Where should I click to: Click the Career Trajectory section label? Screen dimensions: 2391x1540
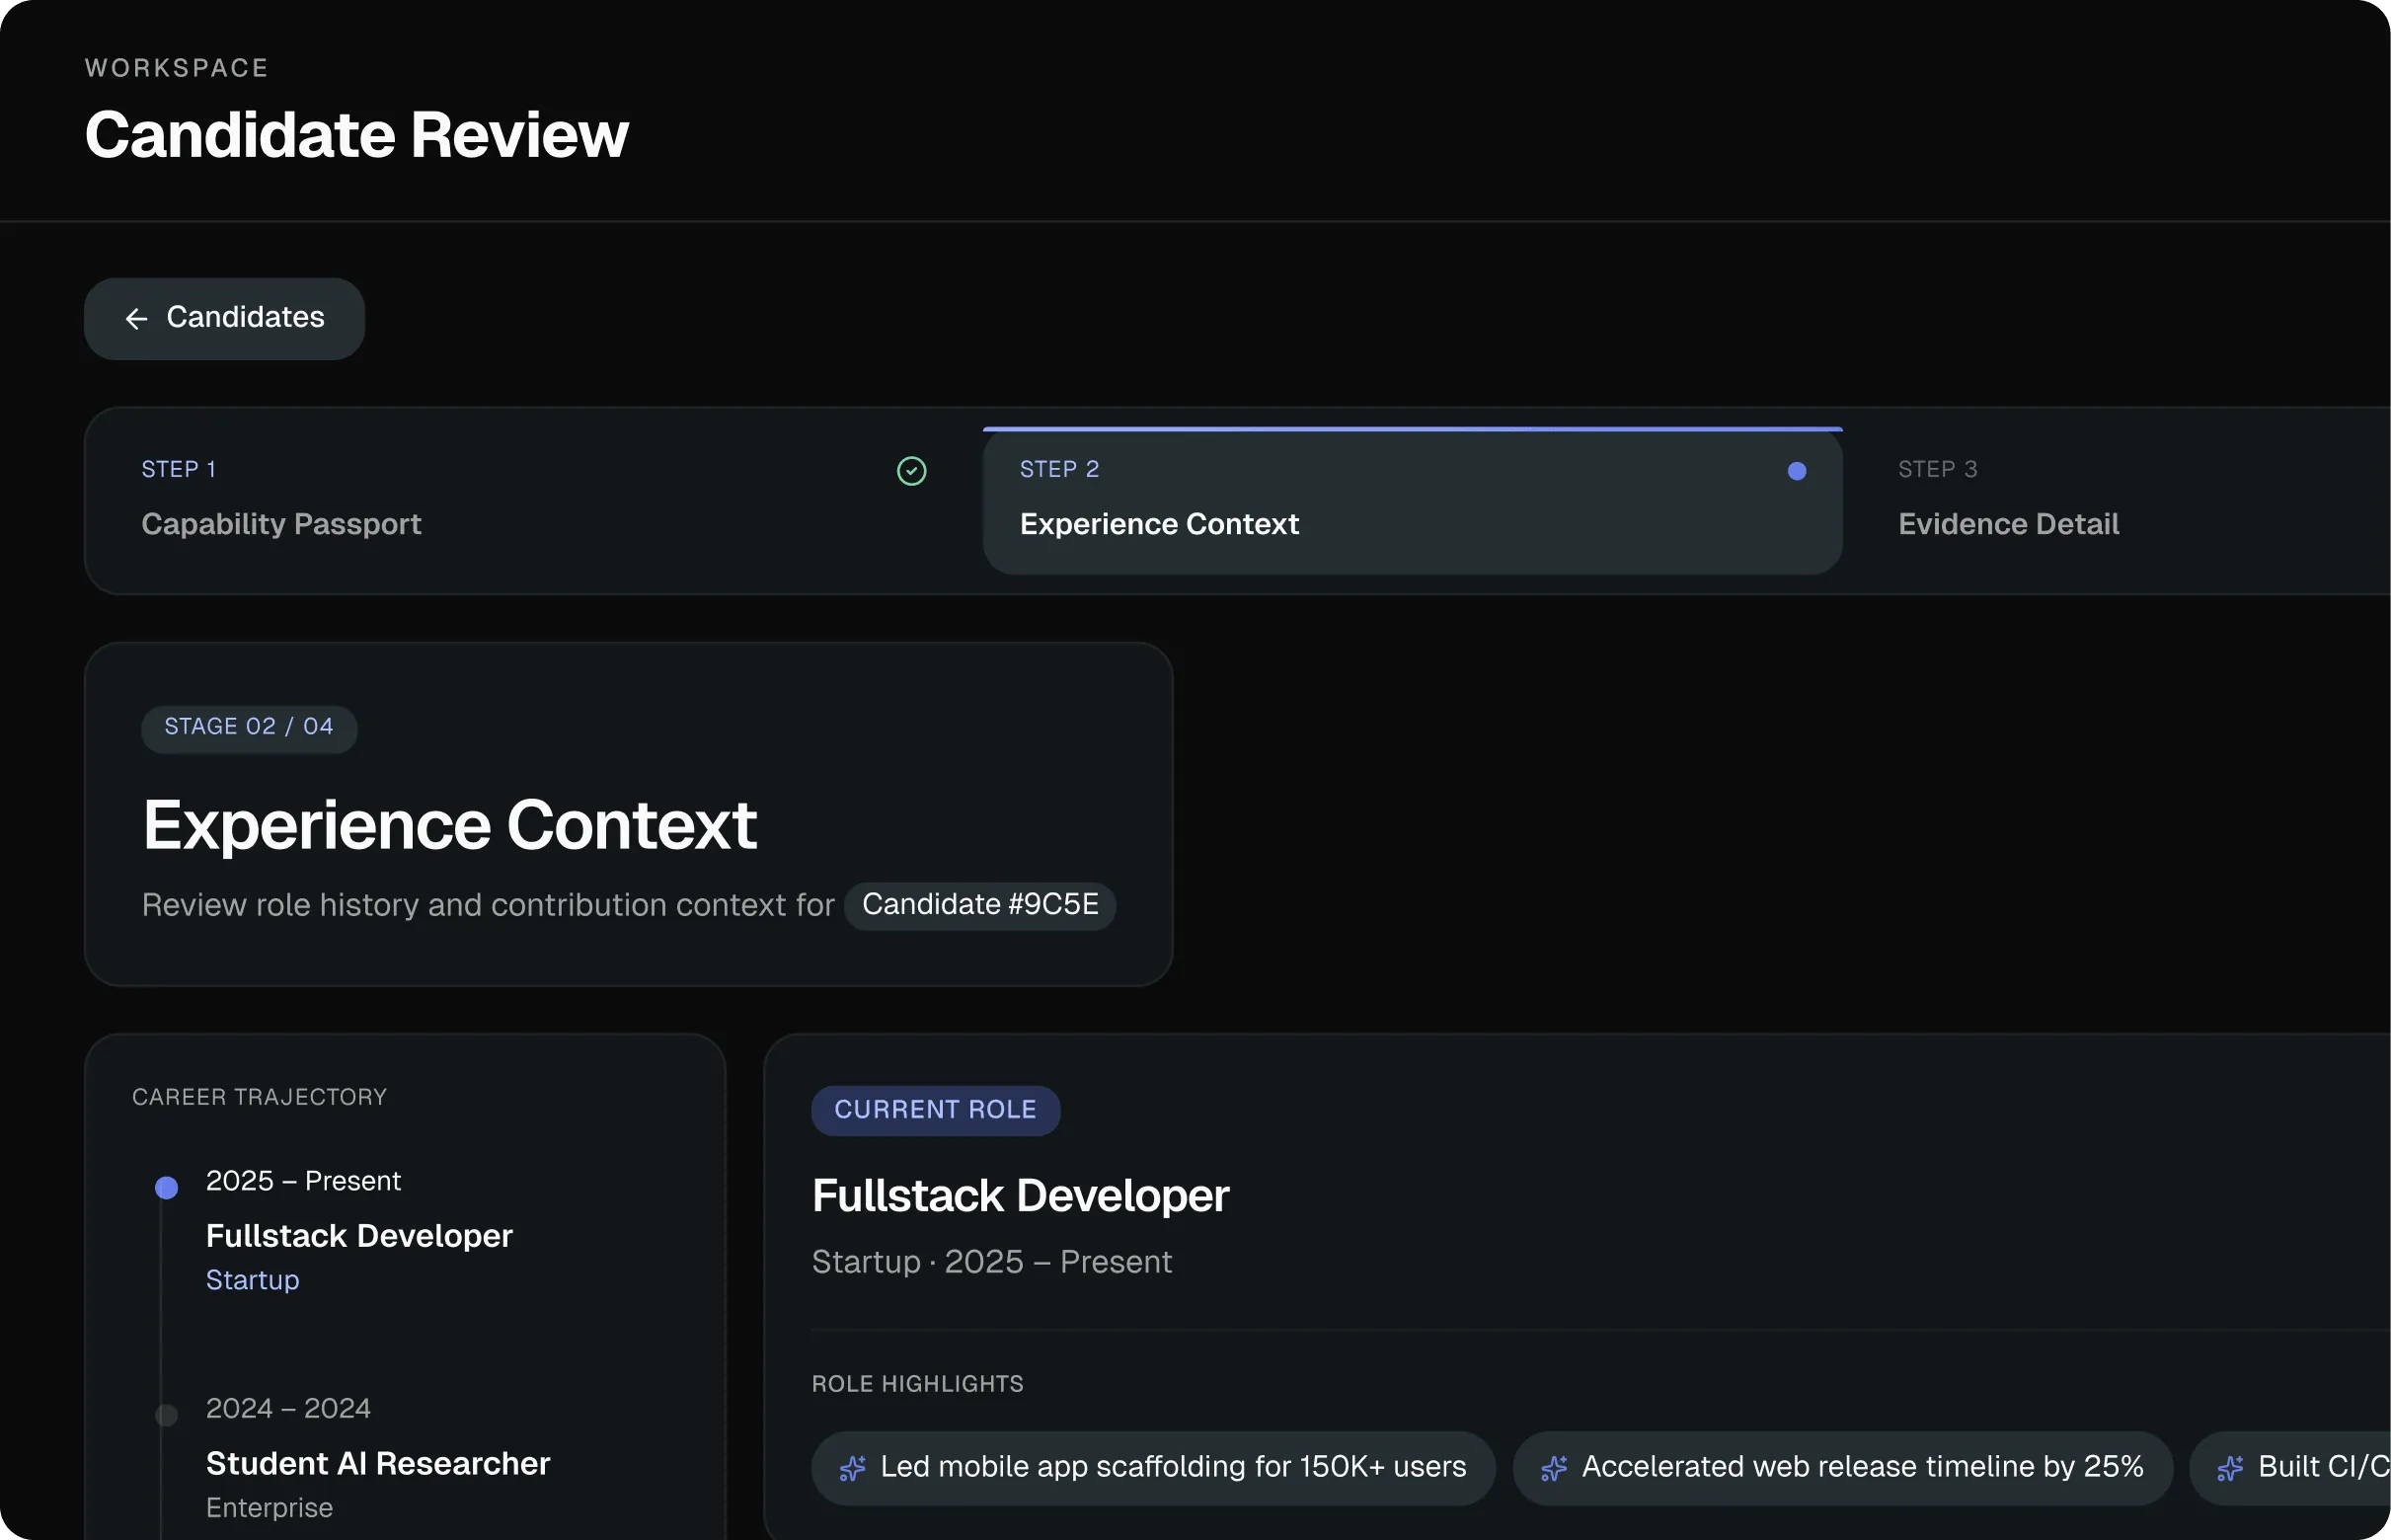click(259, 1097)
